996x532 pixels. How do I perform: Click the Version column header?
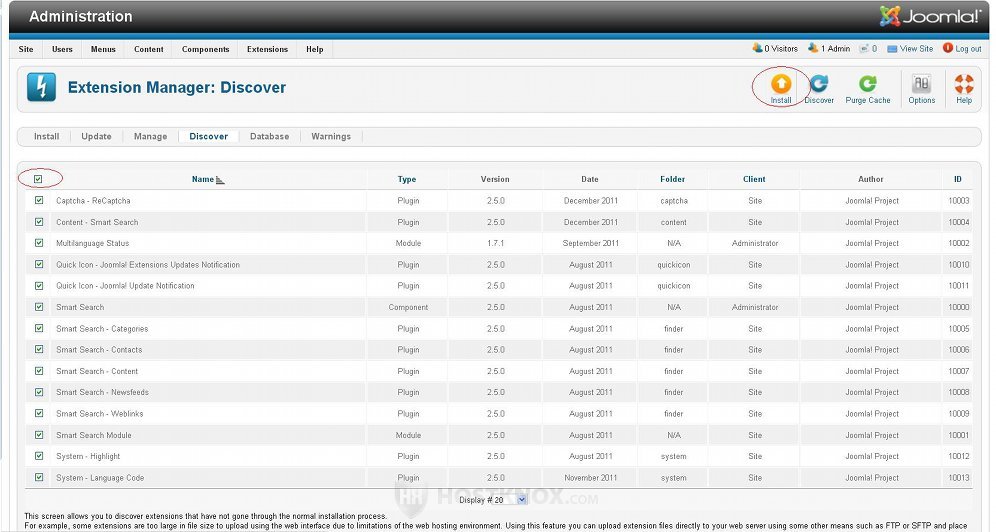(495, 179)
